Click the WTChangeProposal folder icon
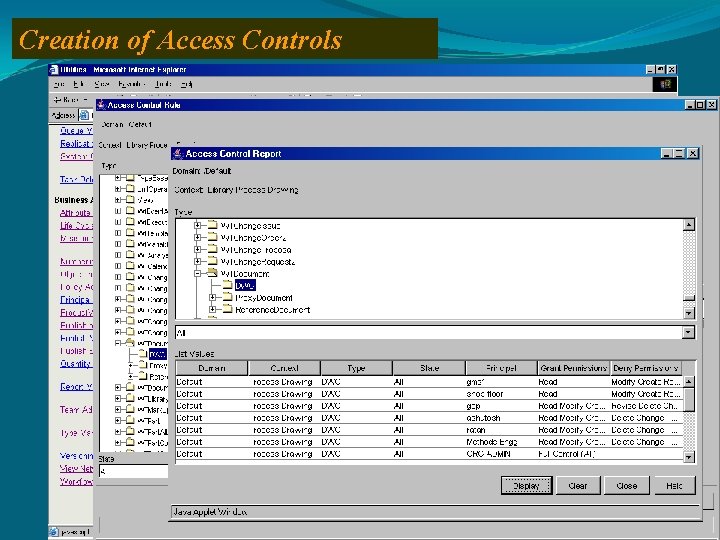 (212, 249)
